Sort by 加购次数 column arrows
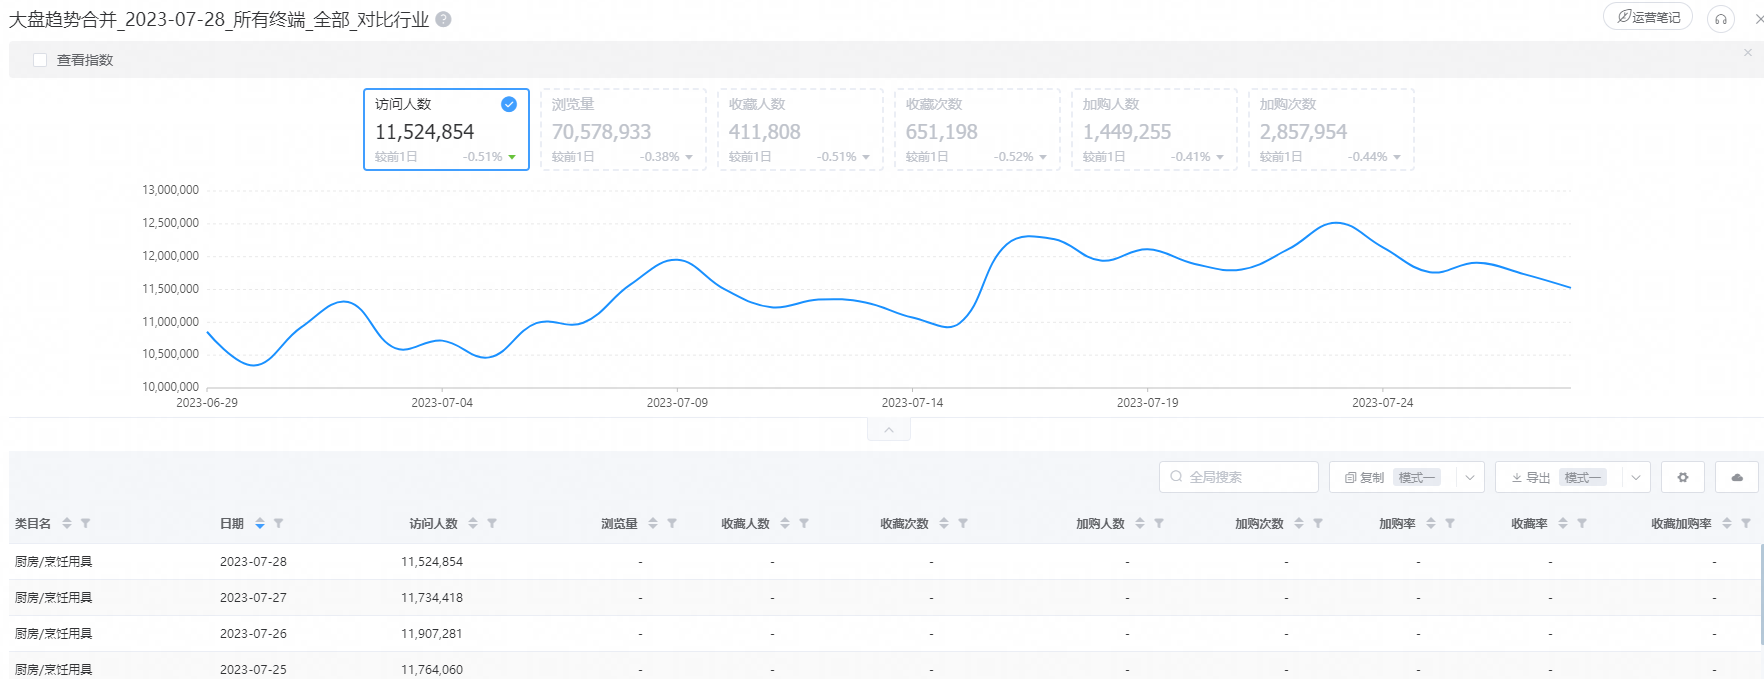 coord(1299,523)
